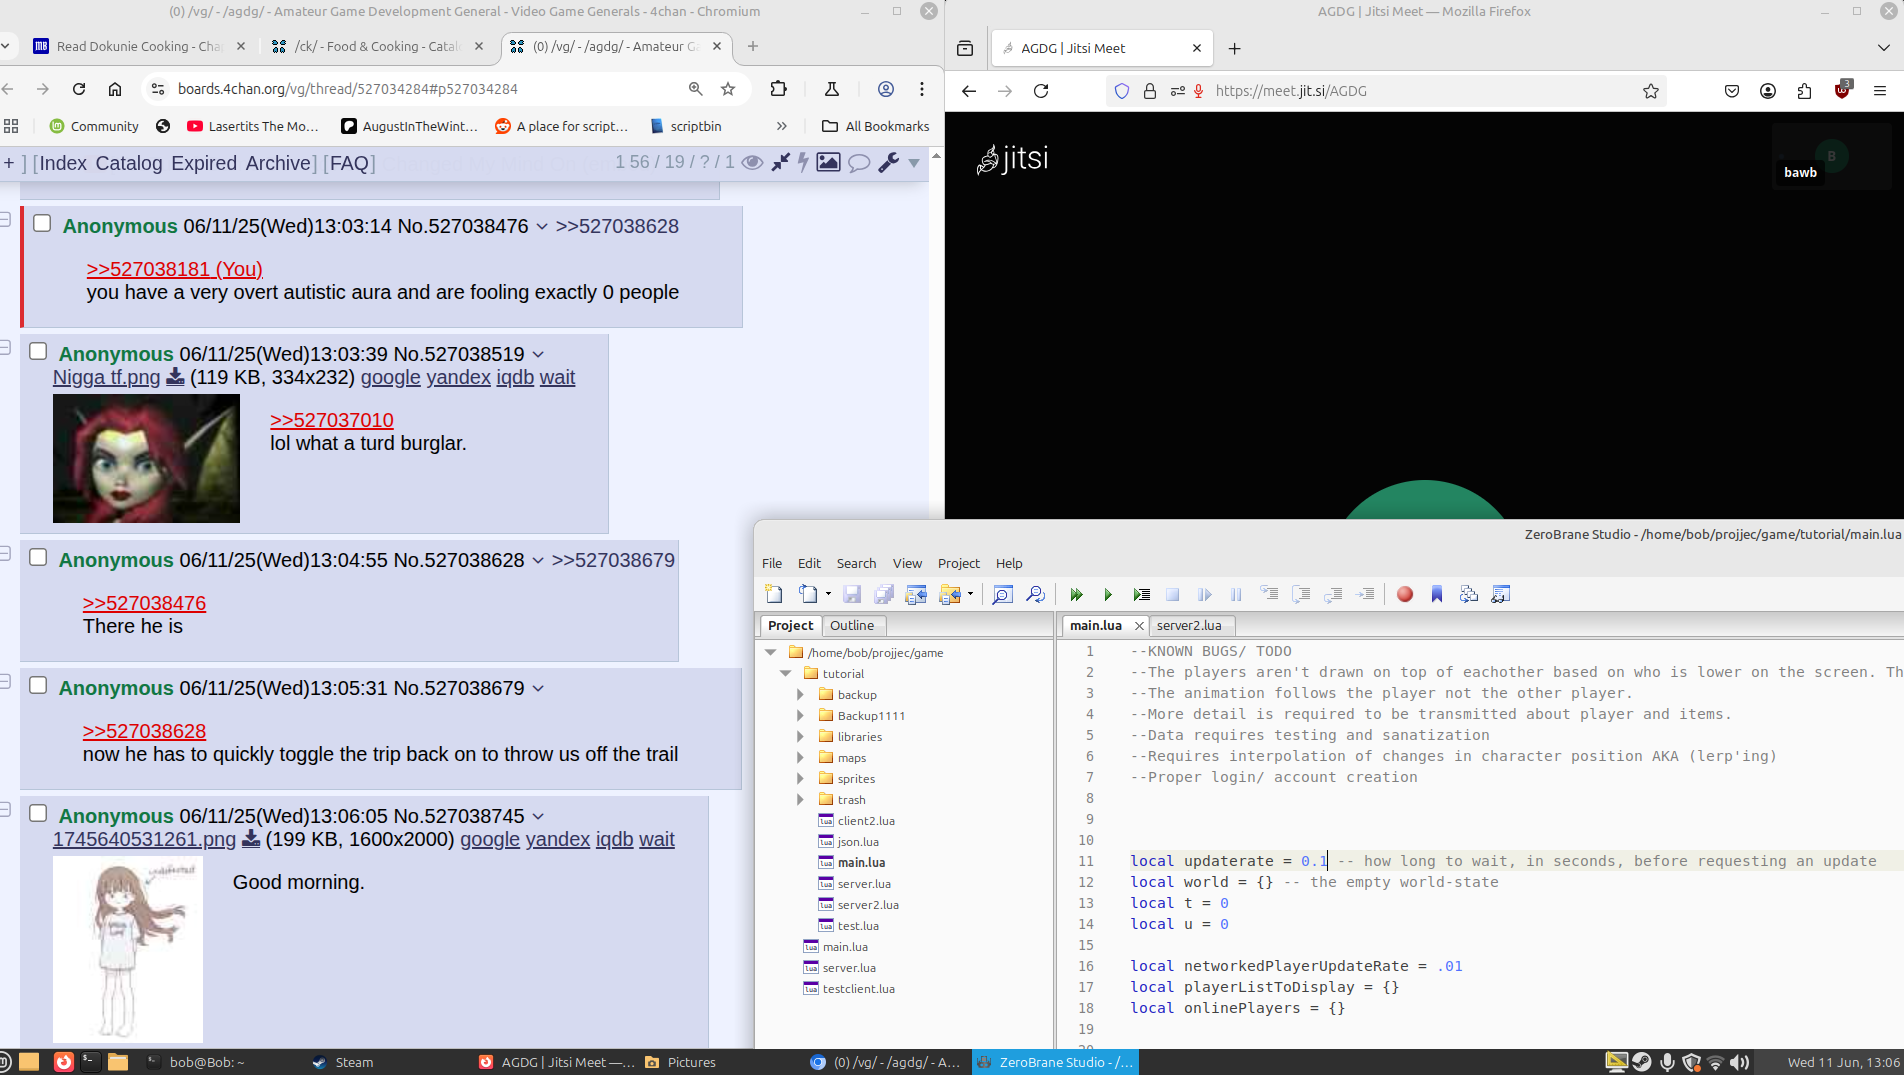Click the Stop debugging square icon
Viewport: 1904px width, 1075px height.
(x=1173, y=594)
